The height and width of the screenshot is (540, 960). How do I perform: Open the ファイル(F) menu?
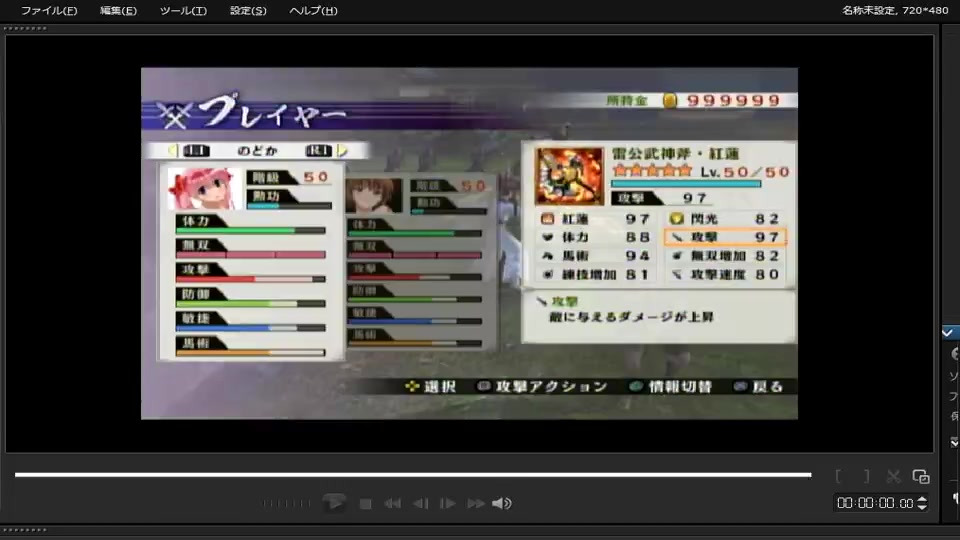tap(49, 10)
